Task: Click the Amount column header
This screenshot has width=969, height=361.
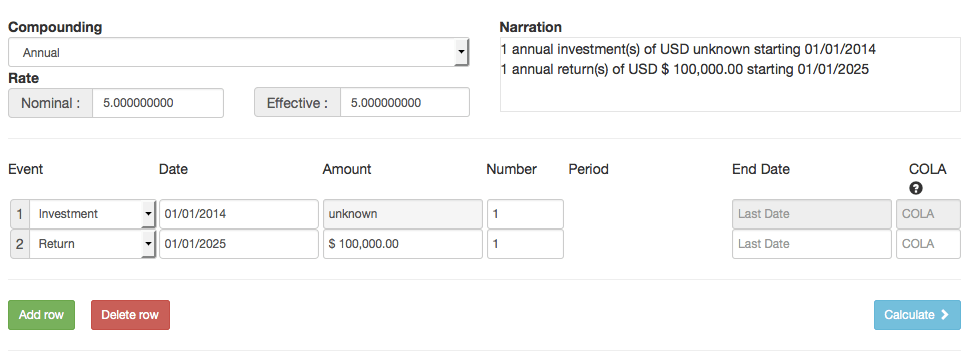Action: point(347,169)
